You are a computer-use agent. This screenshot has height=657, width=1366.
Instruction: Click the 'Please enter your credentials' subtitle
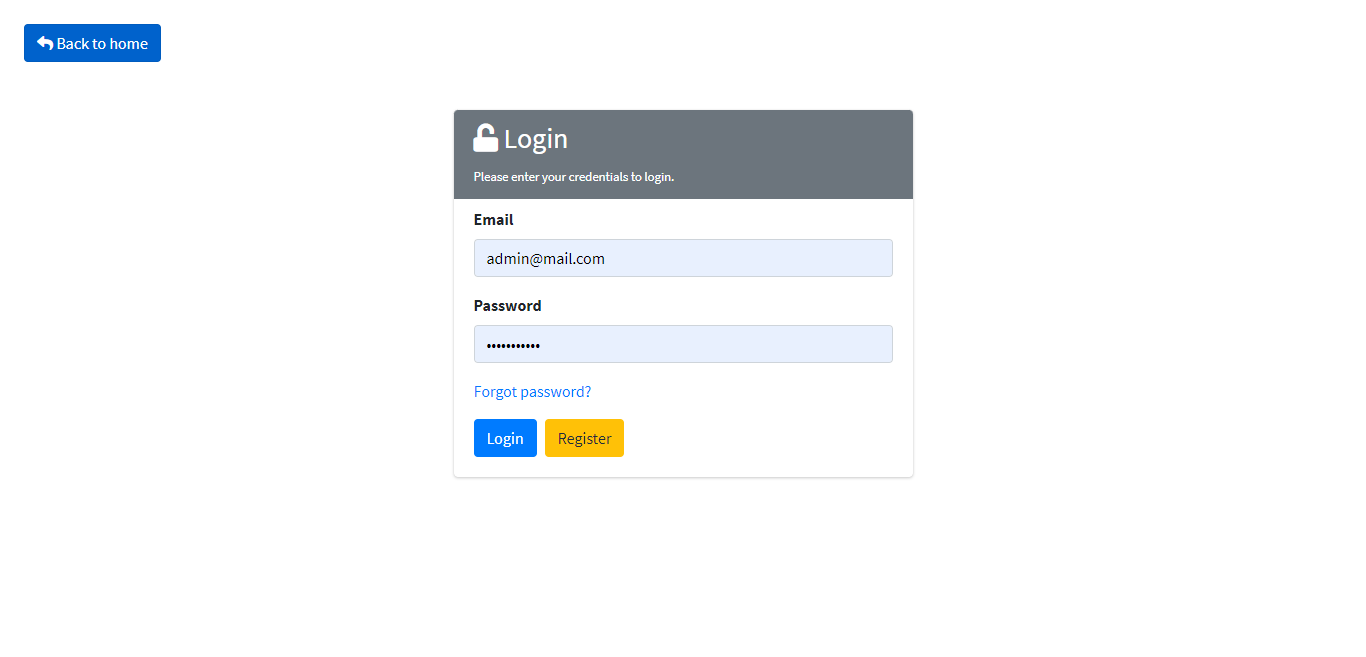point(574,177)
